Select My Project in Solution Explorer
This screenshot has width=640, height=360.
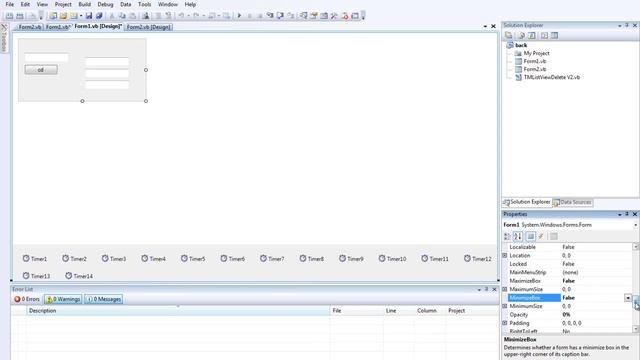[536, 53]
